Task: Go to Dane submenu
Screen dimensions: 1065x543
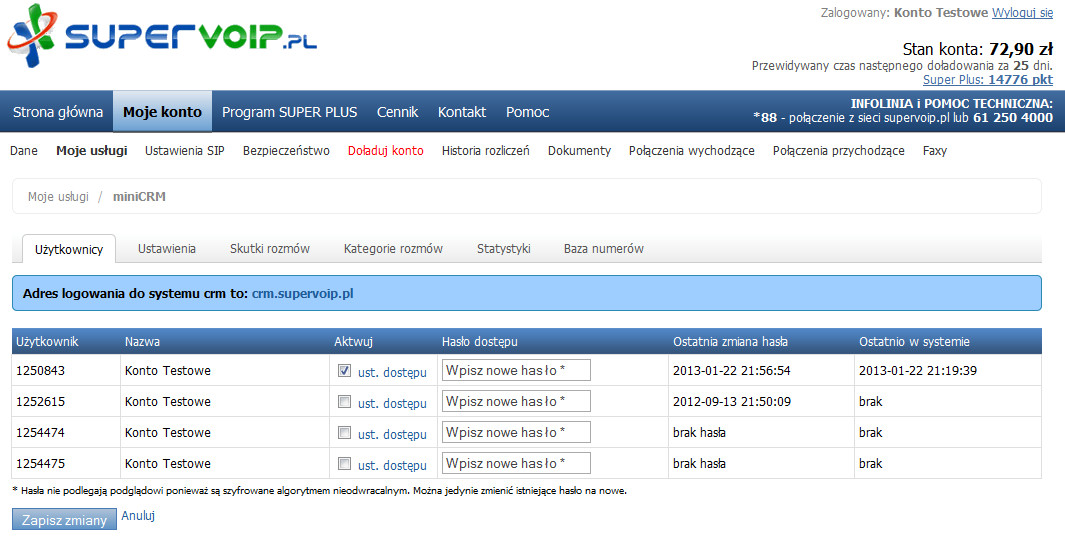Action: (x=24, y=151)
